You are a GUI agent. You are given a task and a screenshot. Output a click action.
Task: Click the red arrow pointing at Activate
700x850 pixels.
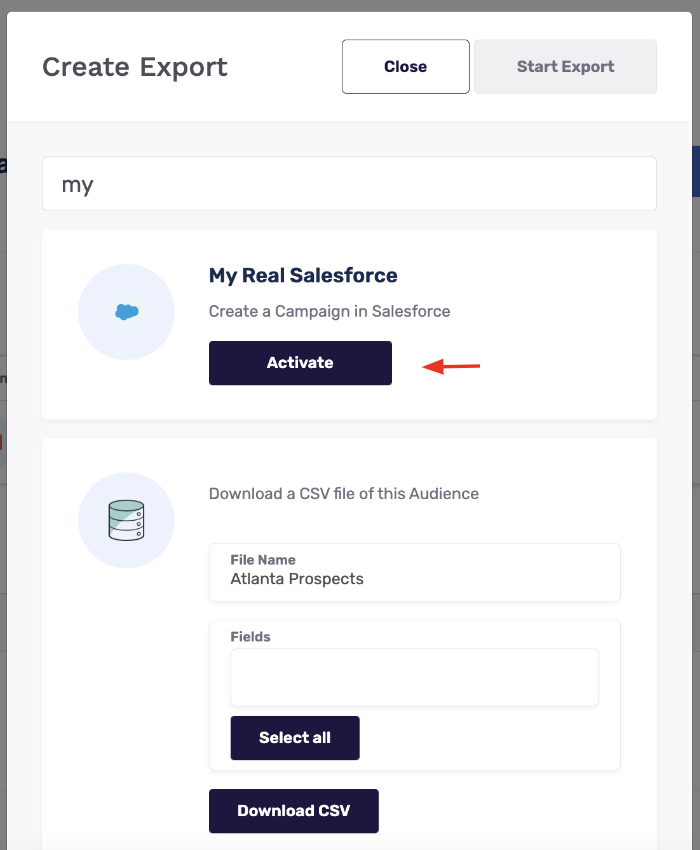451,367
